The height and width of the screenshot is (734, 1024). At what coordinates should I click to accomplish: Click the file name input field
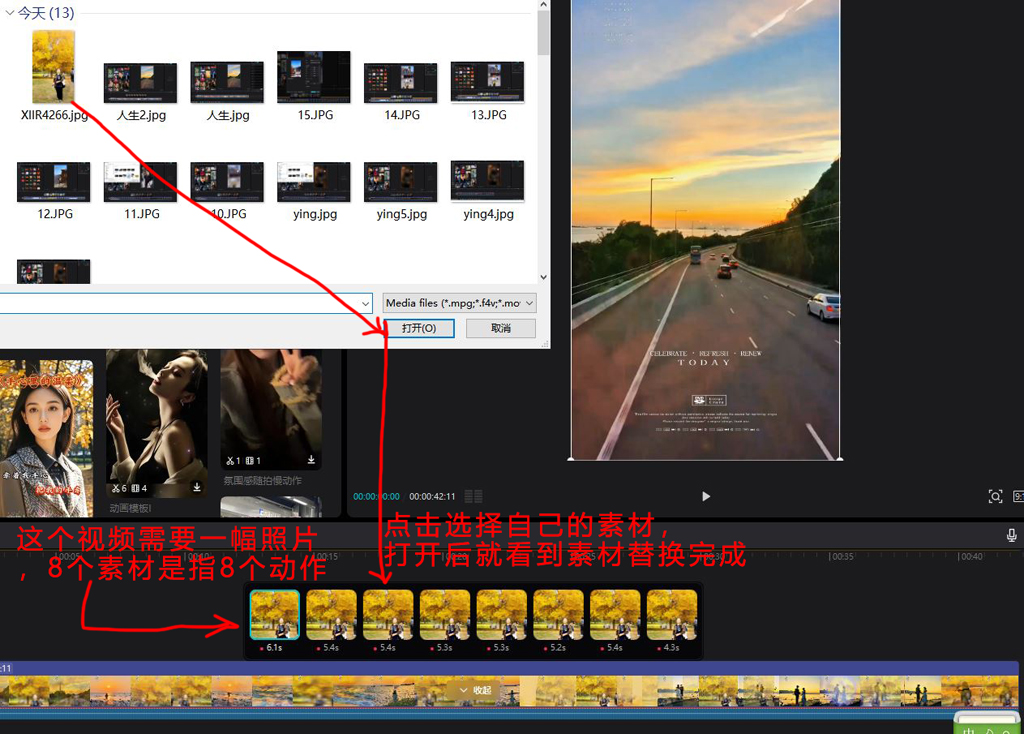pyautogui.click(x=180, y=303)
